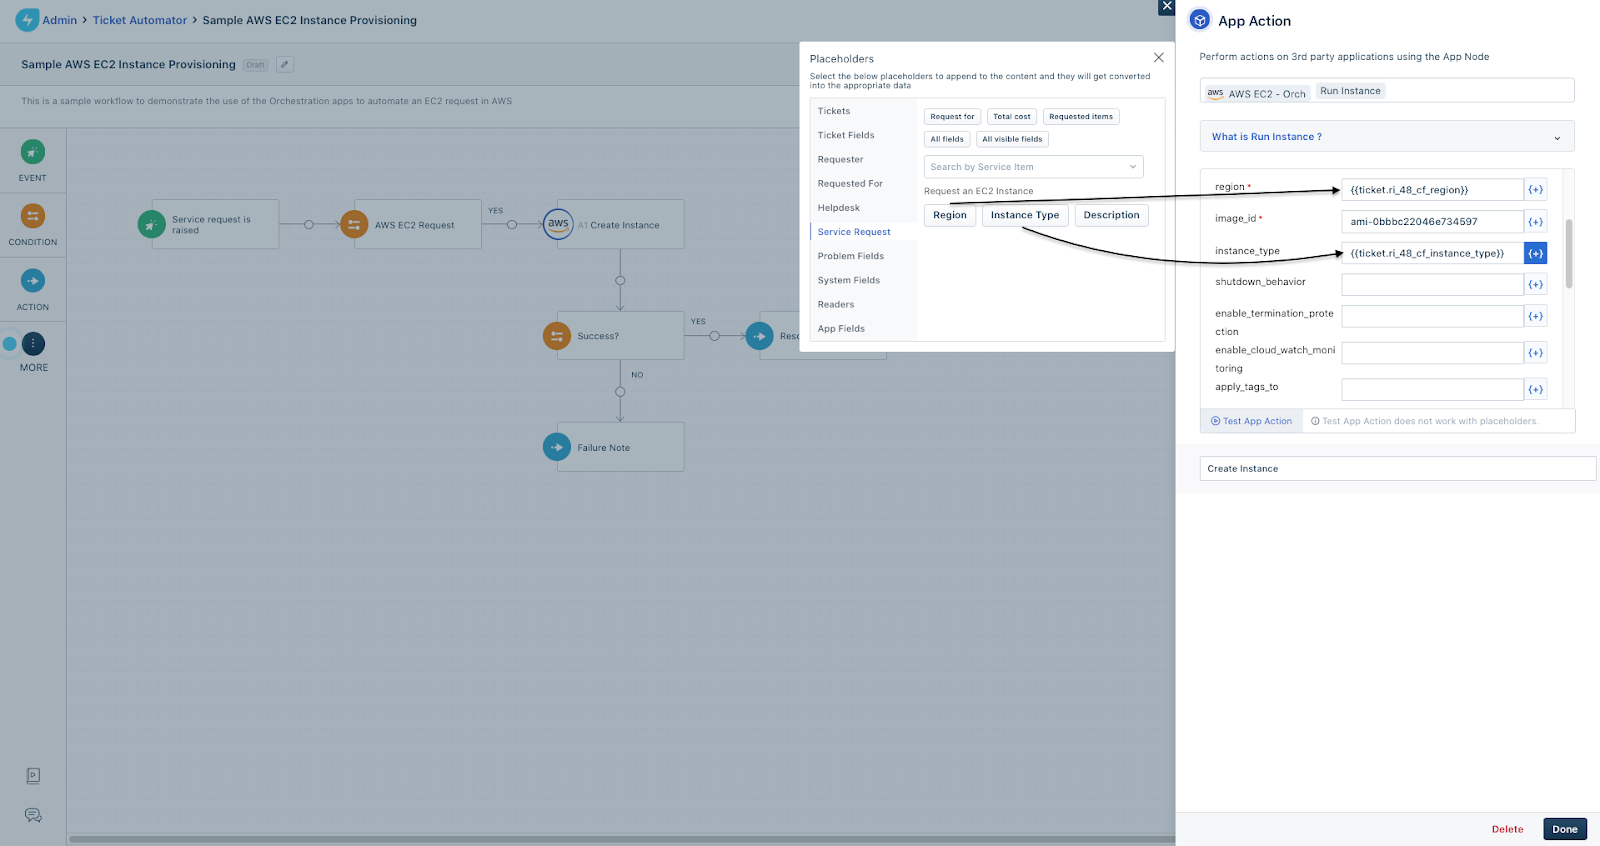Insert the Region placeholder

pyautogui.click(x=950, y=215)
